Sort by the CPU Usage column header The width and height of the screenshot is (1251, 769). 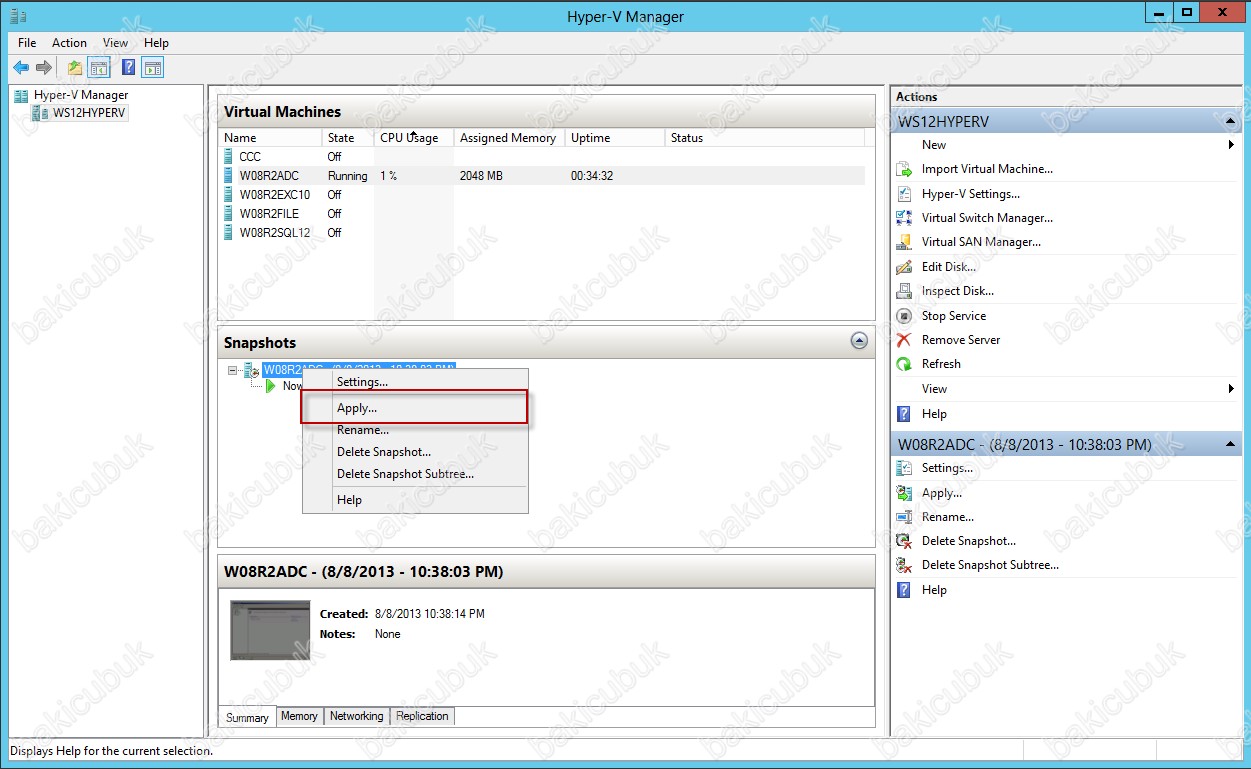414,138
